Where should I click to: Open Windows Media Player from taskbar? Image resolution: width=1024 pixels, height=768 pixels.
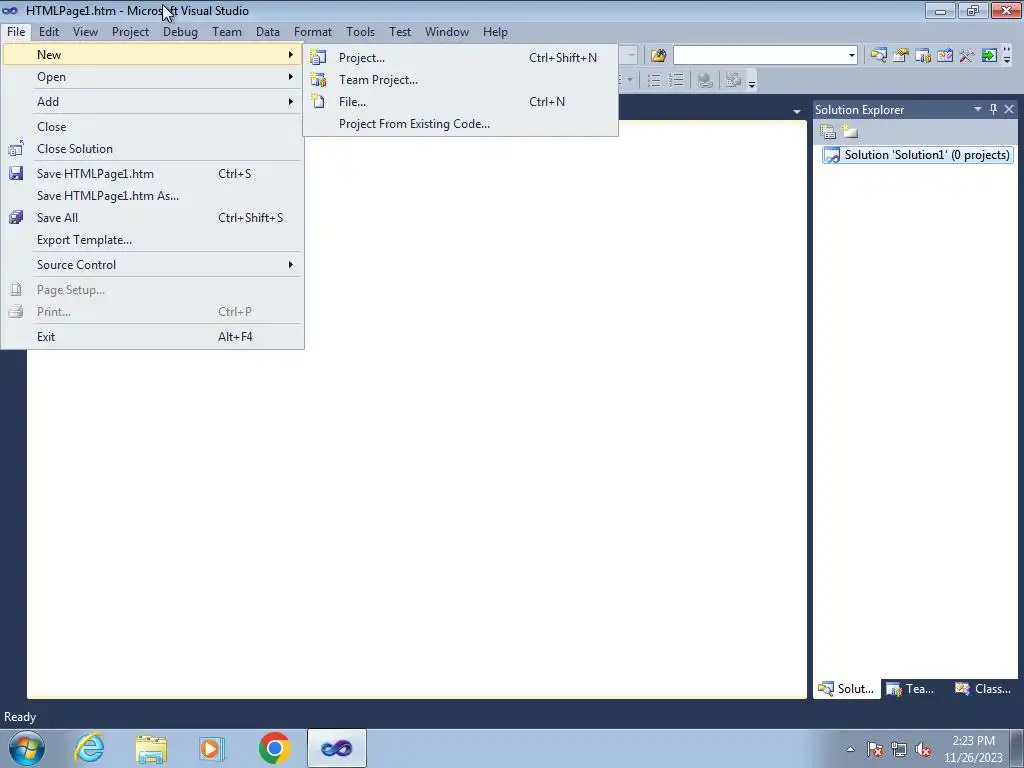coord(212,748)
